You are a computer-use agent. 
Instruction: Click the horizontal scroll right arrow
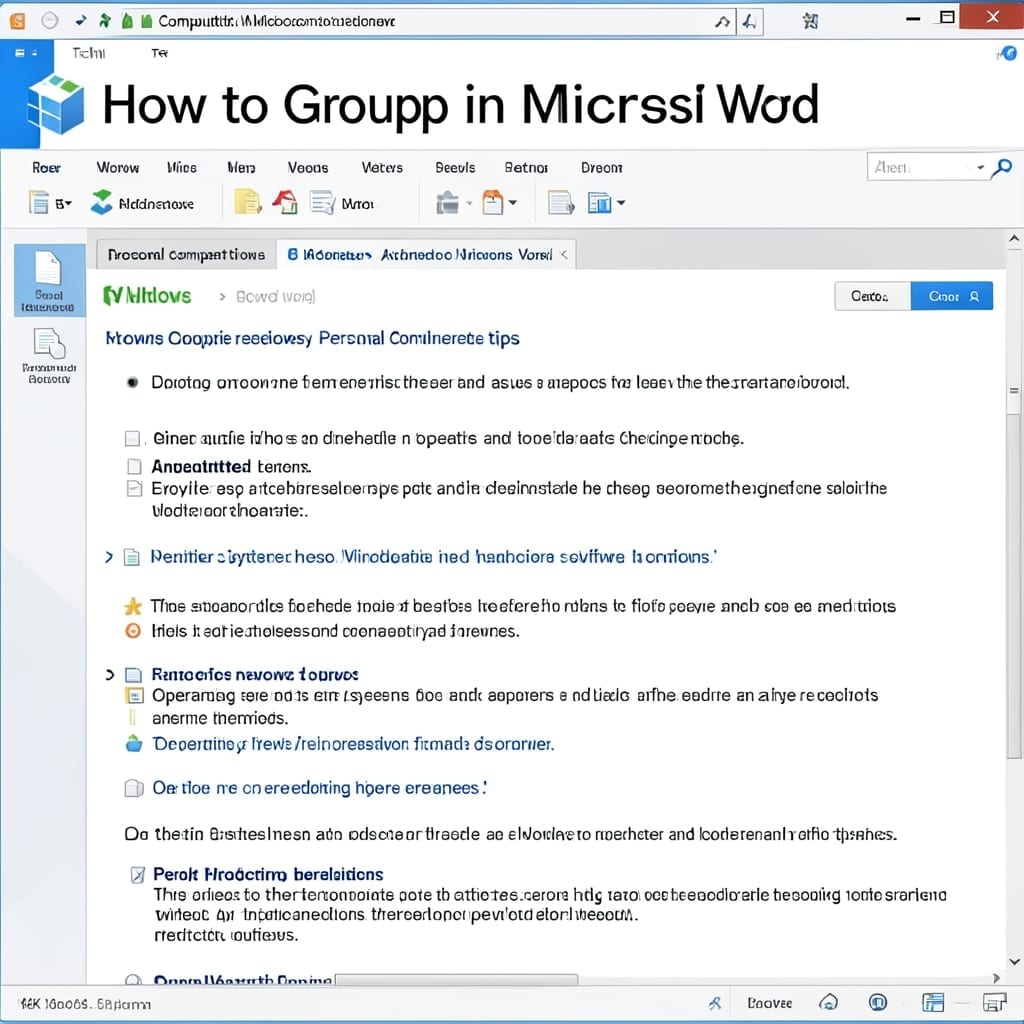point(997,978)
